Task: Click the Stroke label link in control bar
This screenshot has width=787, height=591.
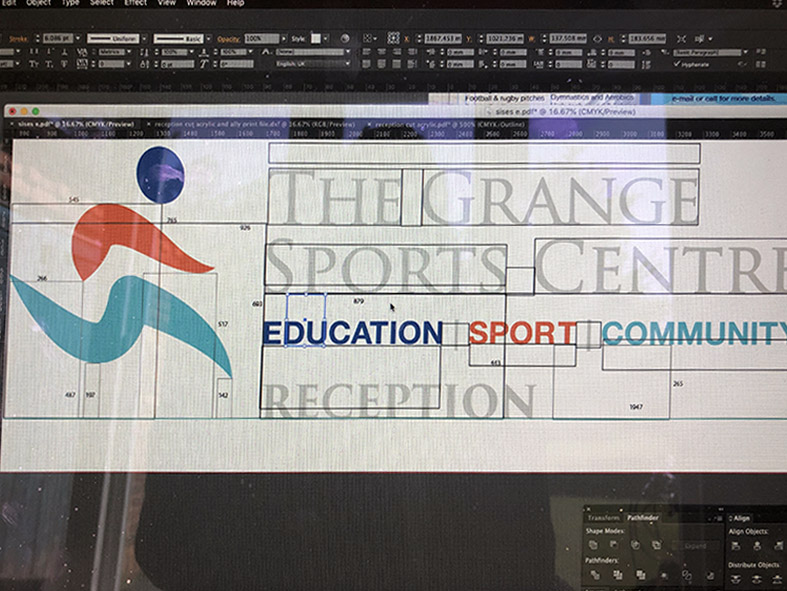Action: pos(19,39)
